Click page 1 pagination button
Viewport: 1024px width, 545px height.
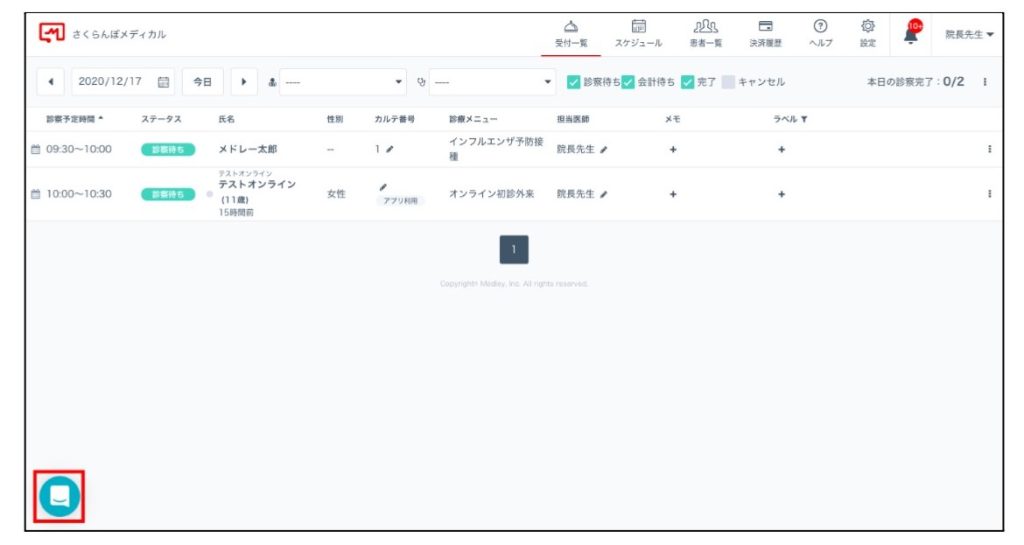pyautogui.click(x=513, y=249)
